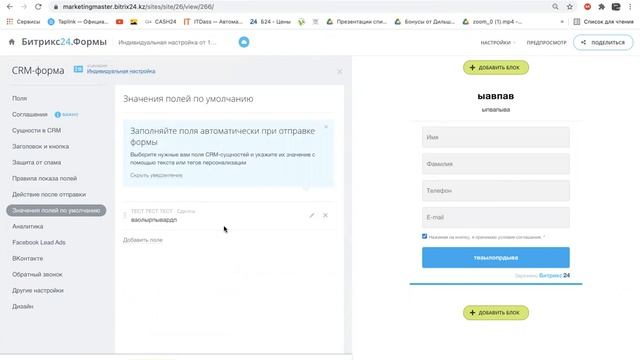Click the Телефон input field
The height and width of the screenshot is (360, 640).
click(496, 191)
